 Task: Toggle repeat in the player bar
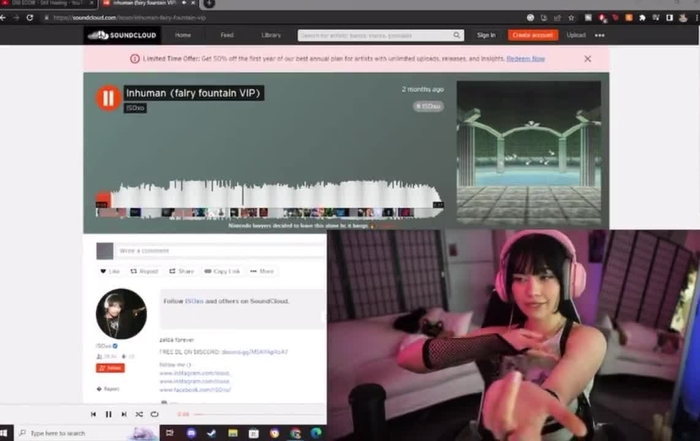(x=154, y=414)
